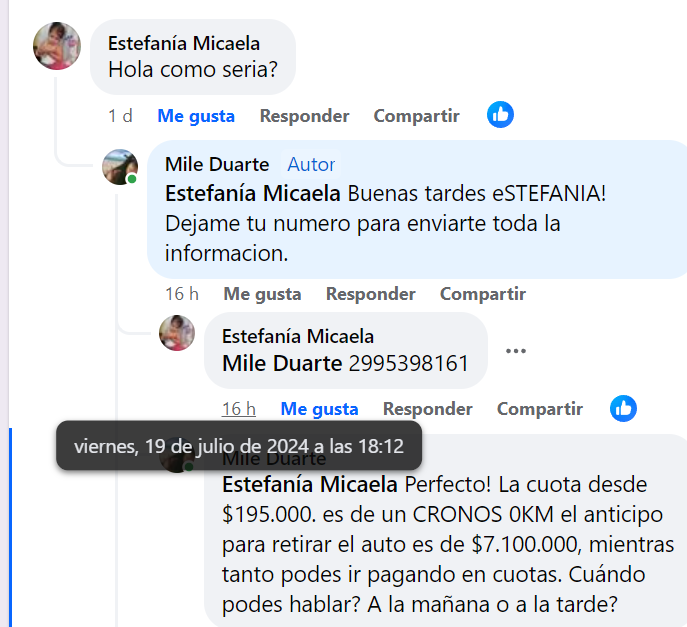Click Estefanía's small avatar beside the phone number reply
The width and height of the screenshot is (687, 627).
[x=177, y=333]
